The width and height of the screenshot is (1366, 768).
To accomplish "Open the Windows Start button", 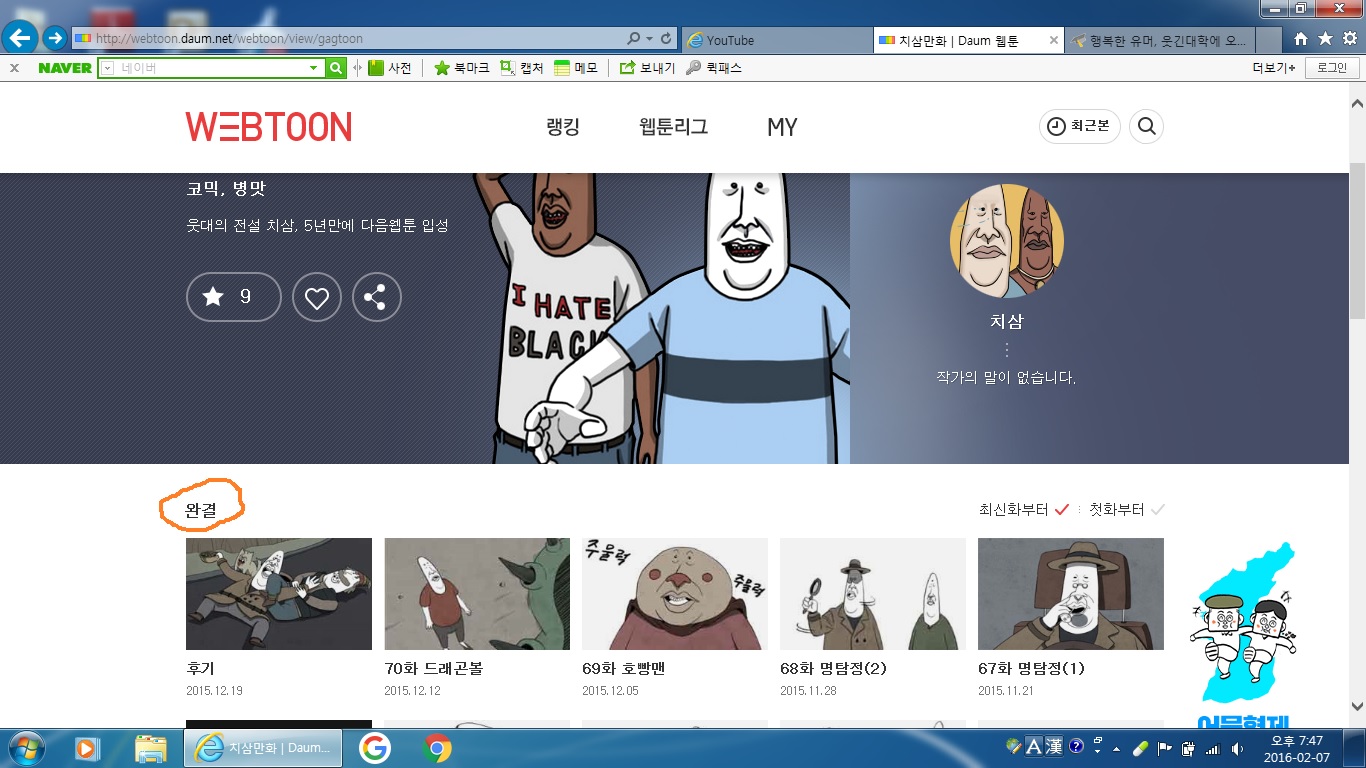I will [25, 748].
